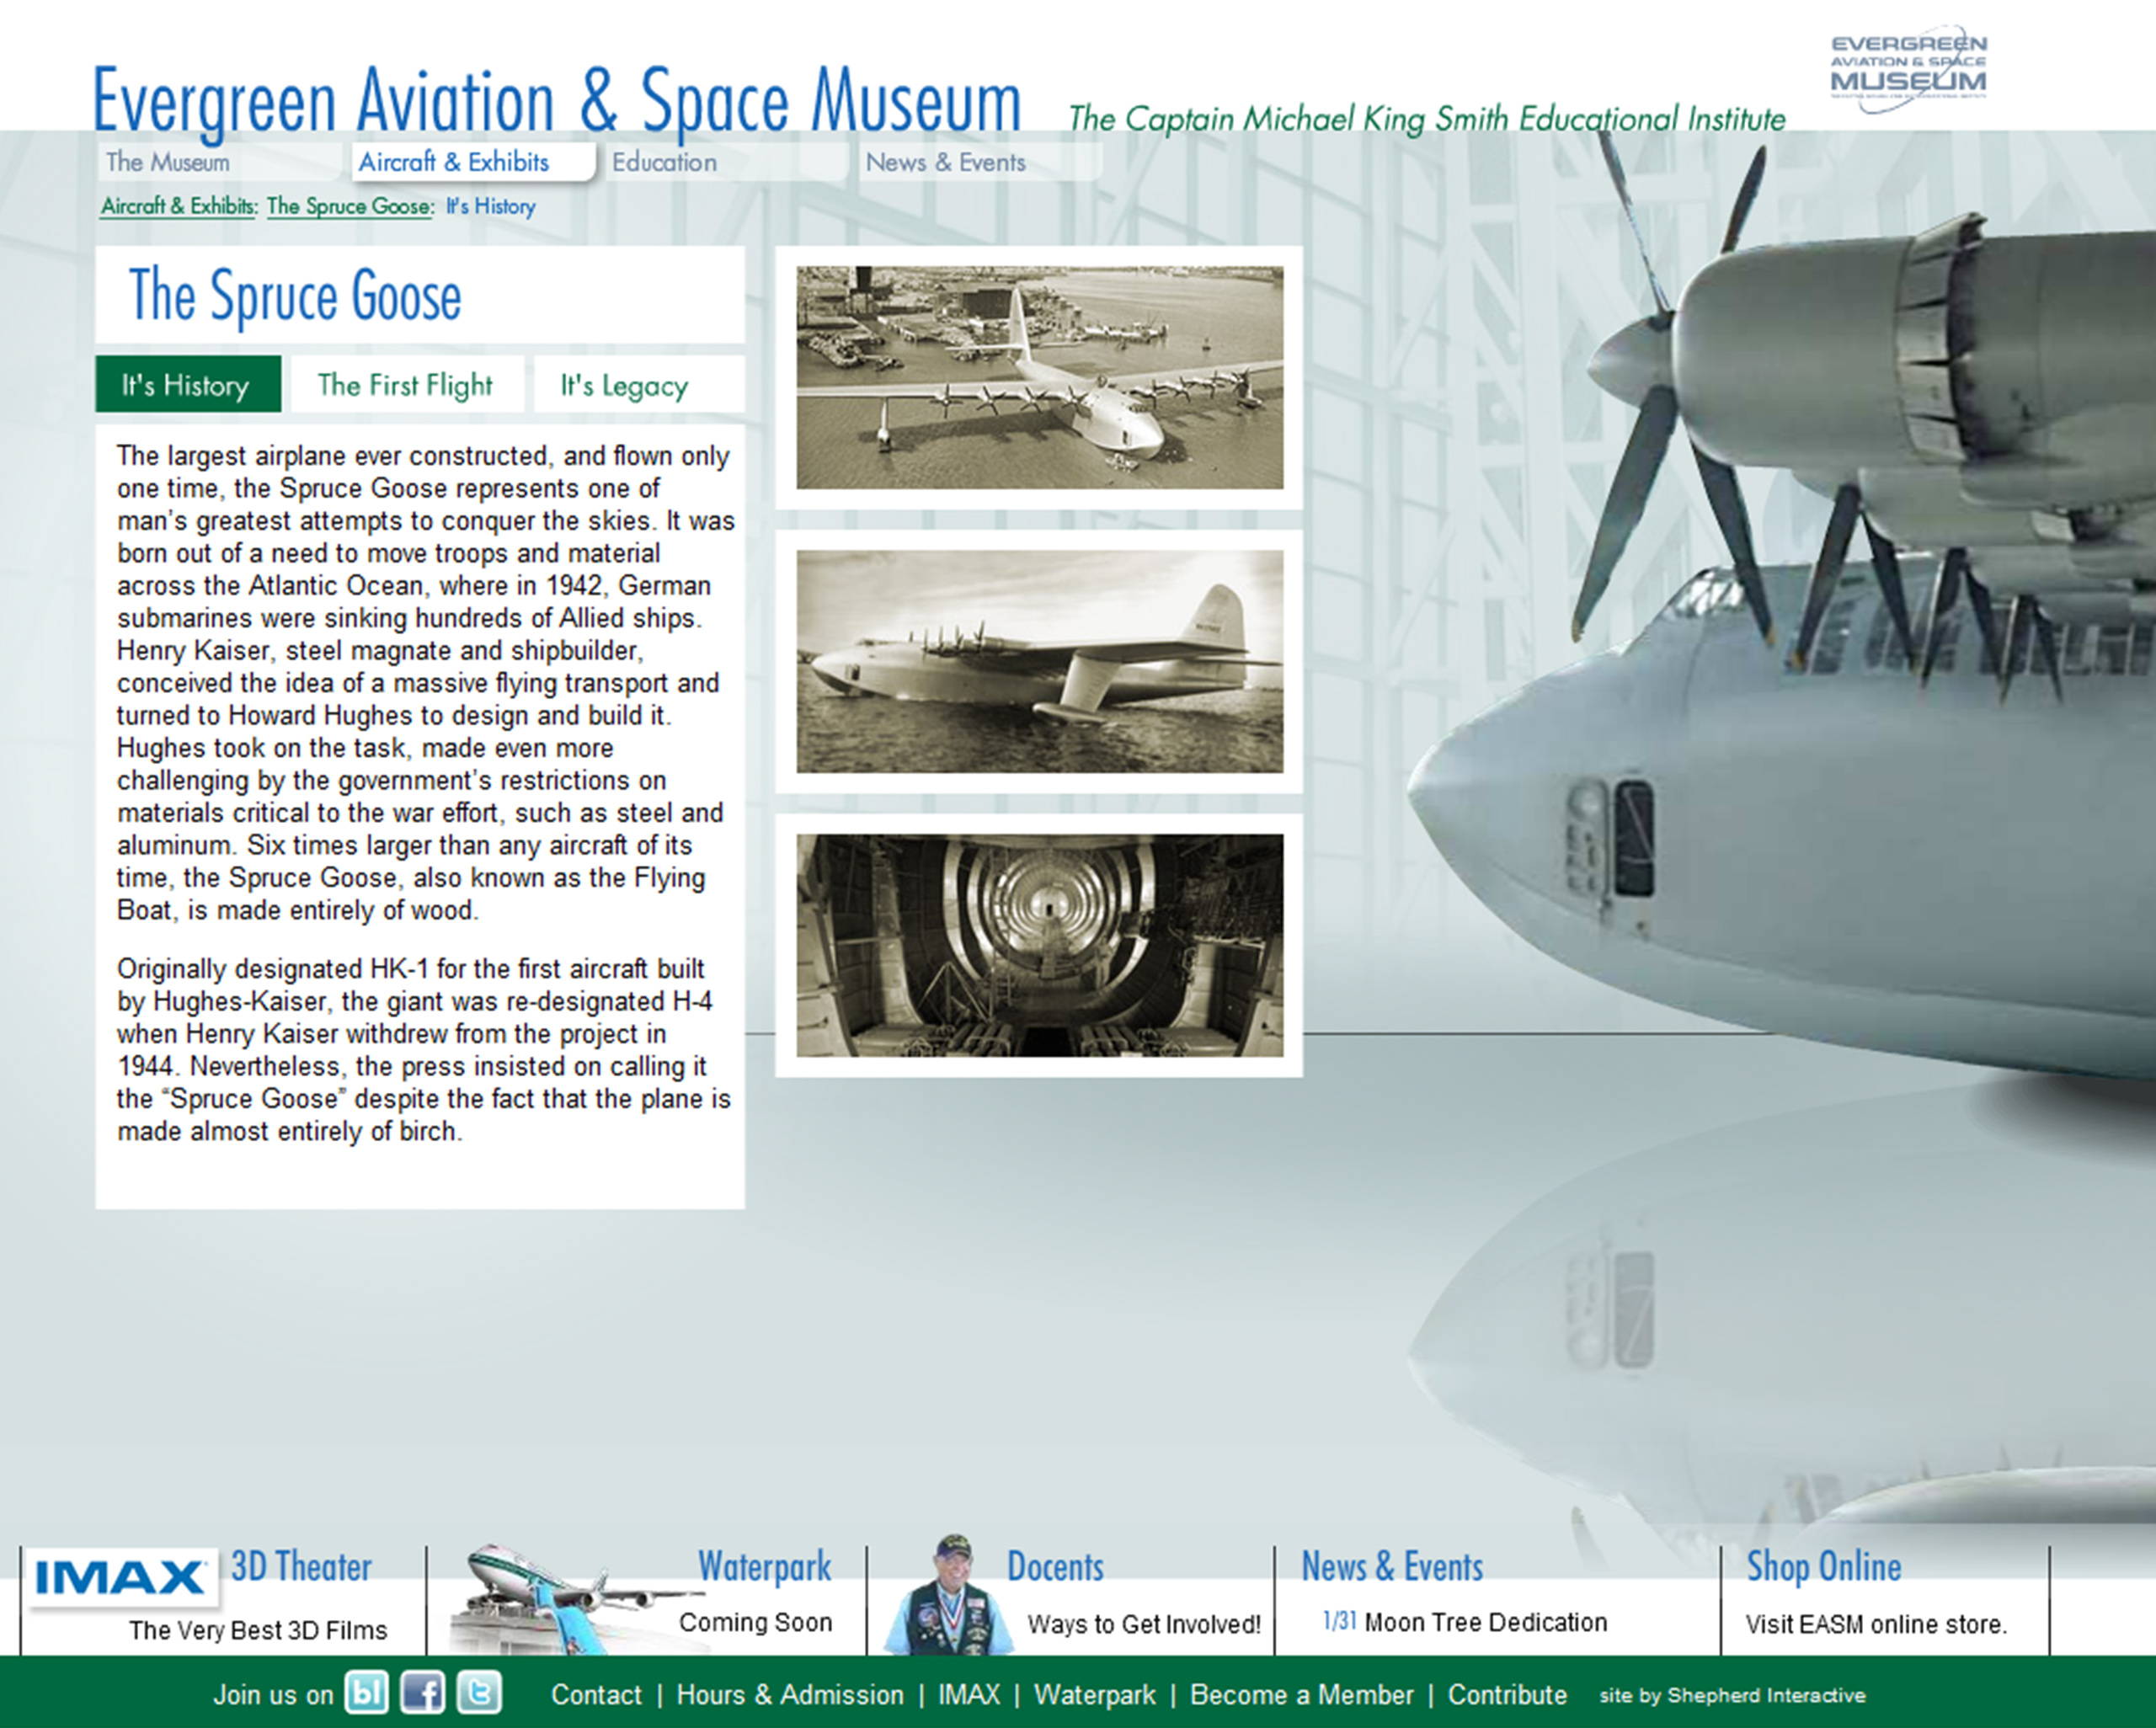Screen dimensions: 2156x1728
Task: Click the docent veteran photo
Action: point(948,1597)
